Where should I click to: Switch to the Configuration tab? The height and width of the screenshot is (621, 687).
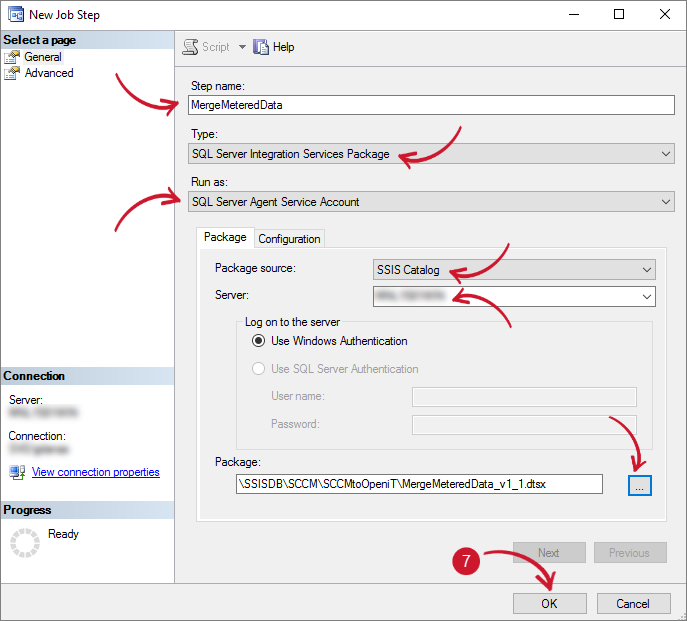289,239
